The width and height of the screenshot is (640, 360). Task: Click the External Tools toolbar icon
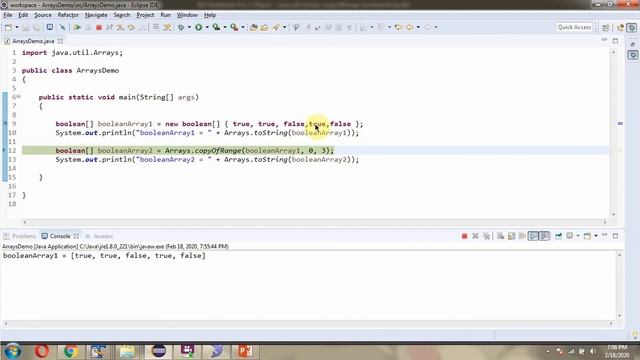[x=234, y=27]
